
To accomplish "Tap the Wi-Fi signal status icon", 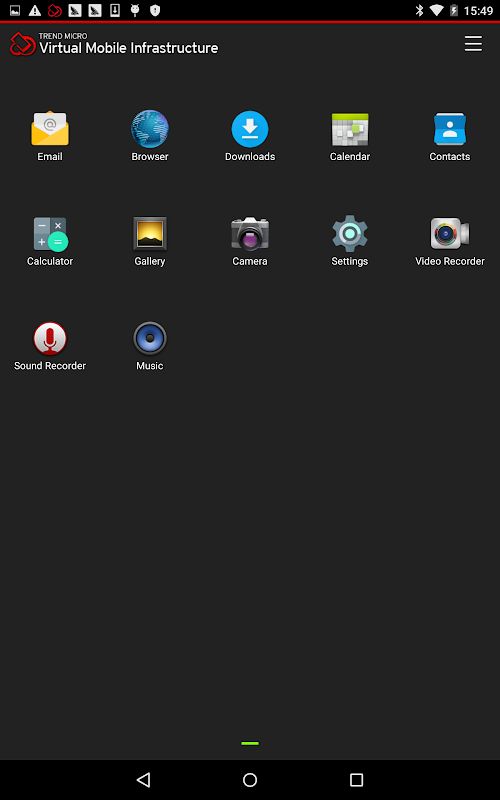I will click(x=436, y=10).
